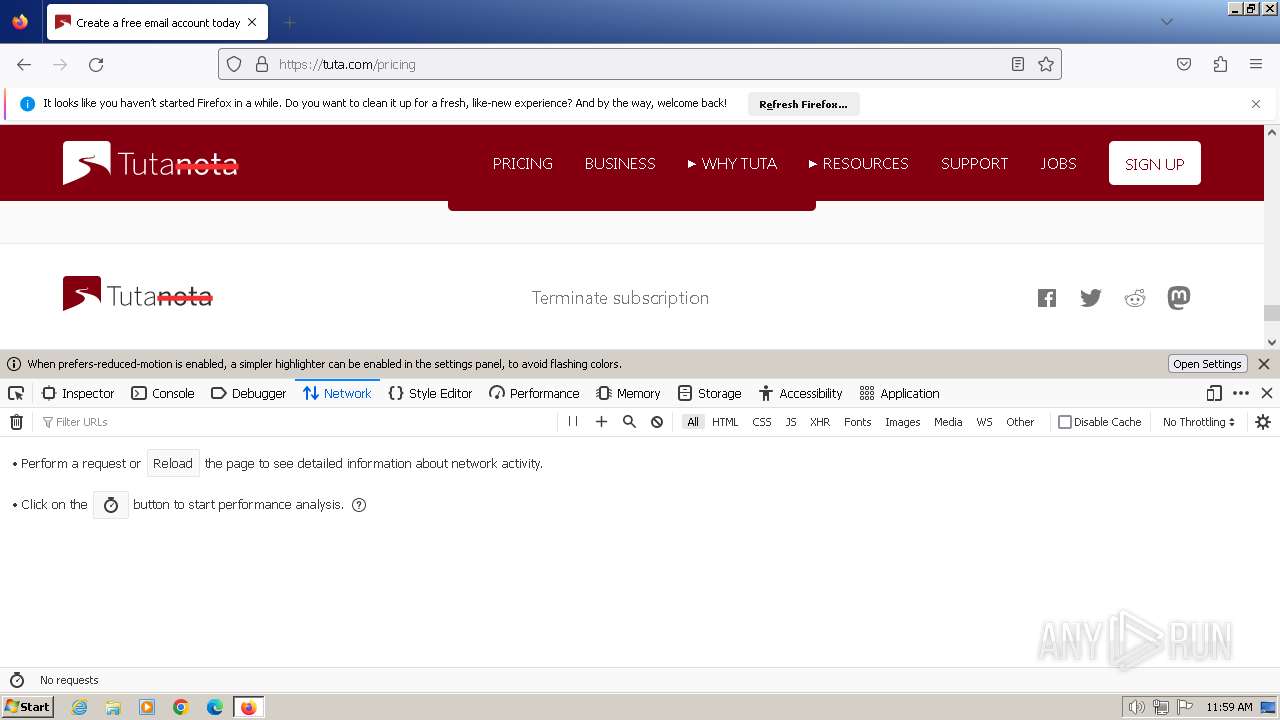
Task: Filter requests by WS
Action: (x=984, y=422)
